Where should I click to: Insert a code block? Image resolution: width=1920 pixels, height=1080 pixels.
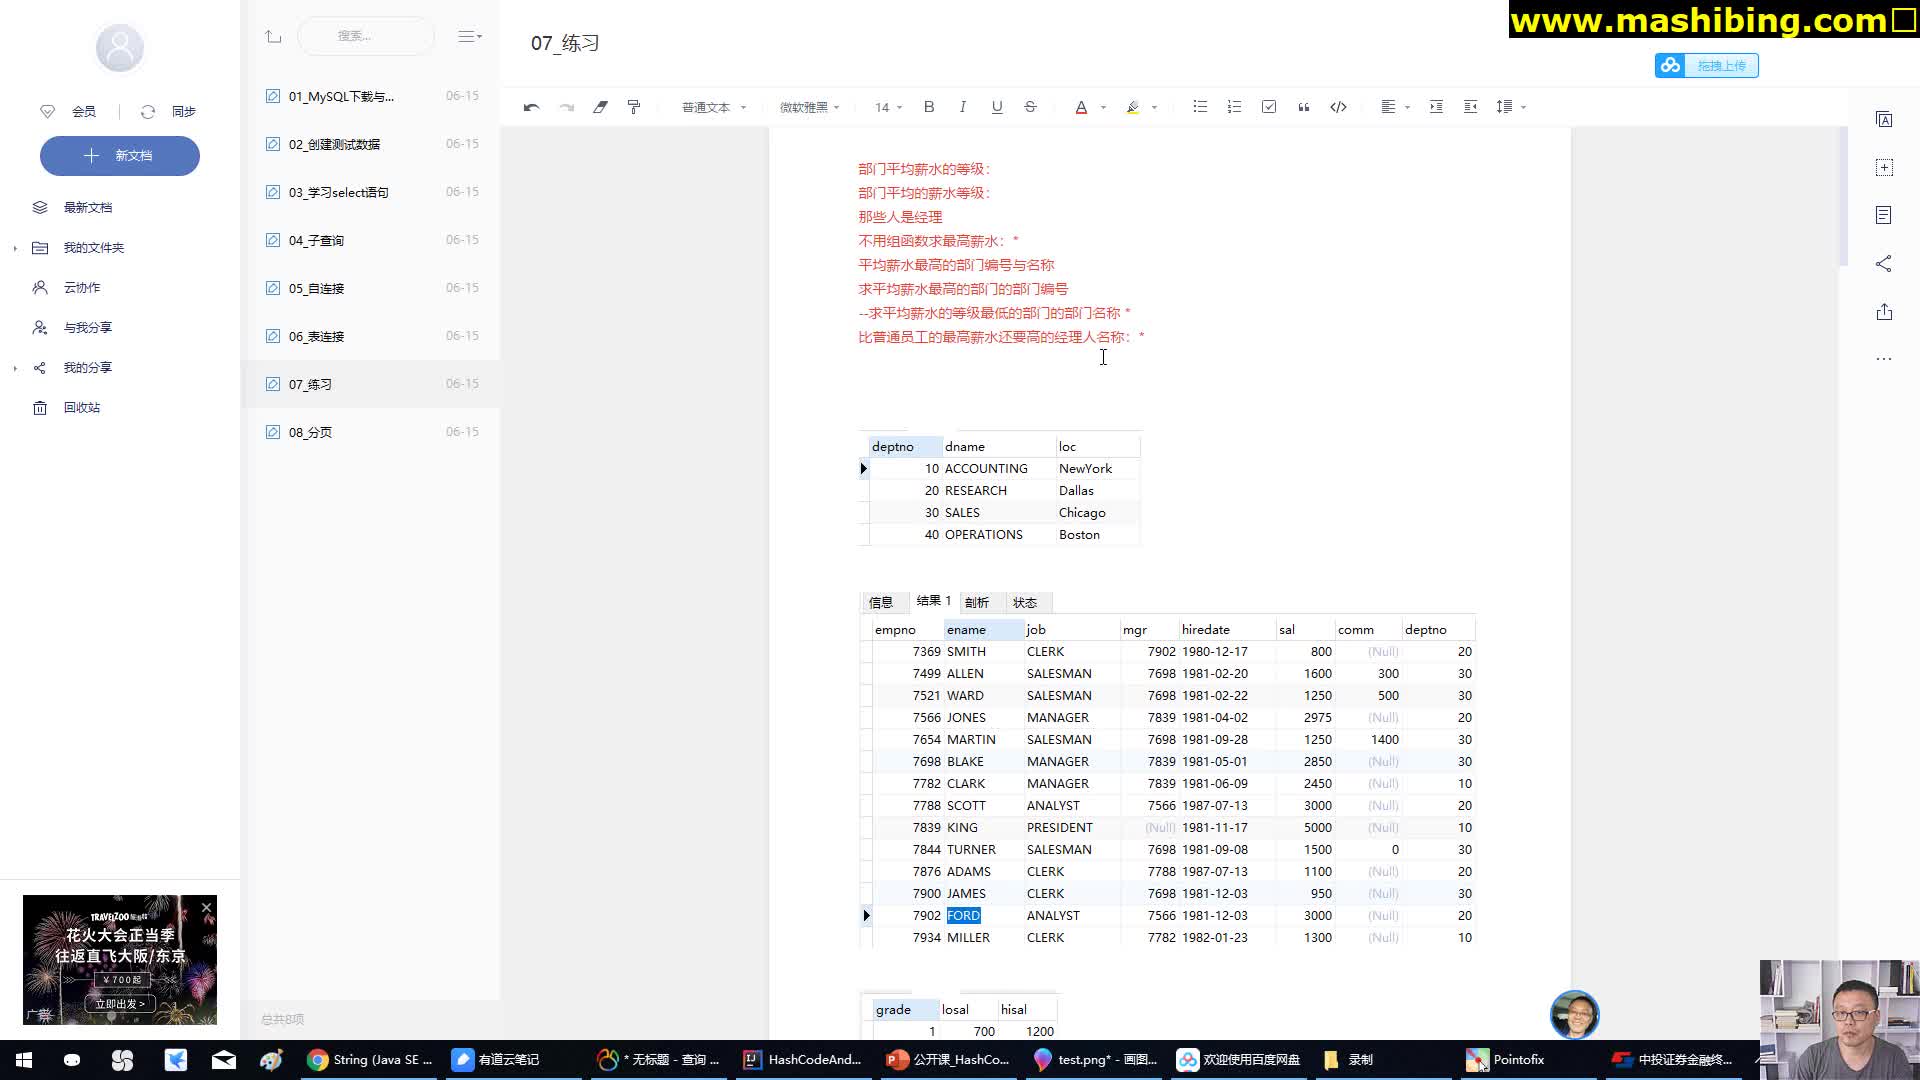(1338, 107)
